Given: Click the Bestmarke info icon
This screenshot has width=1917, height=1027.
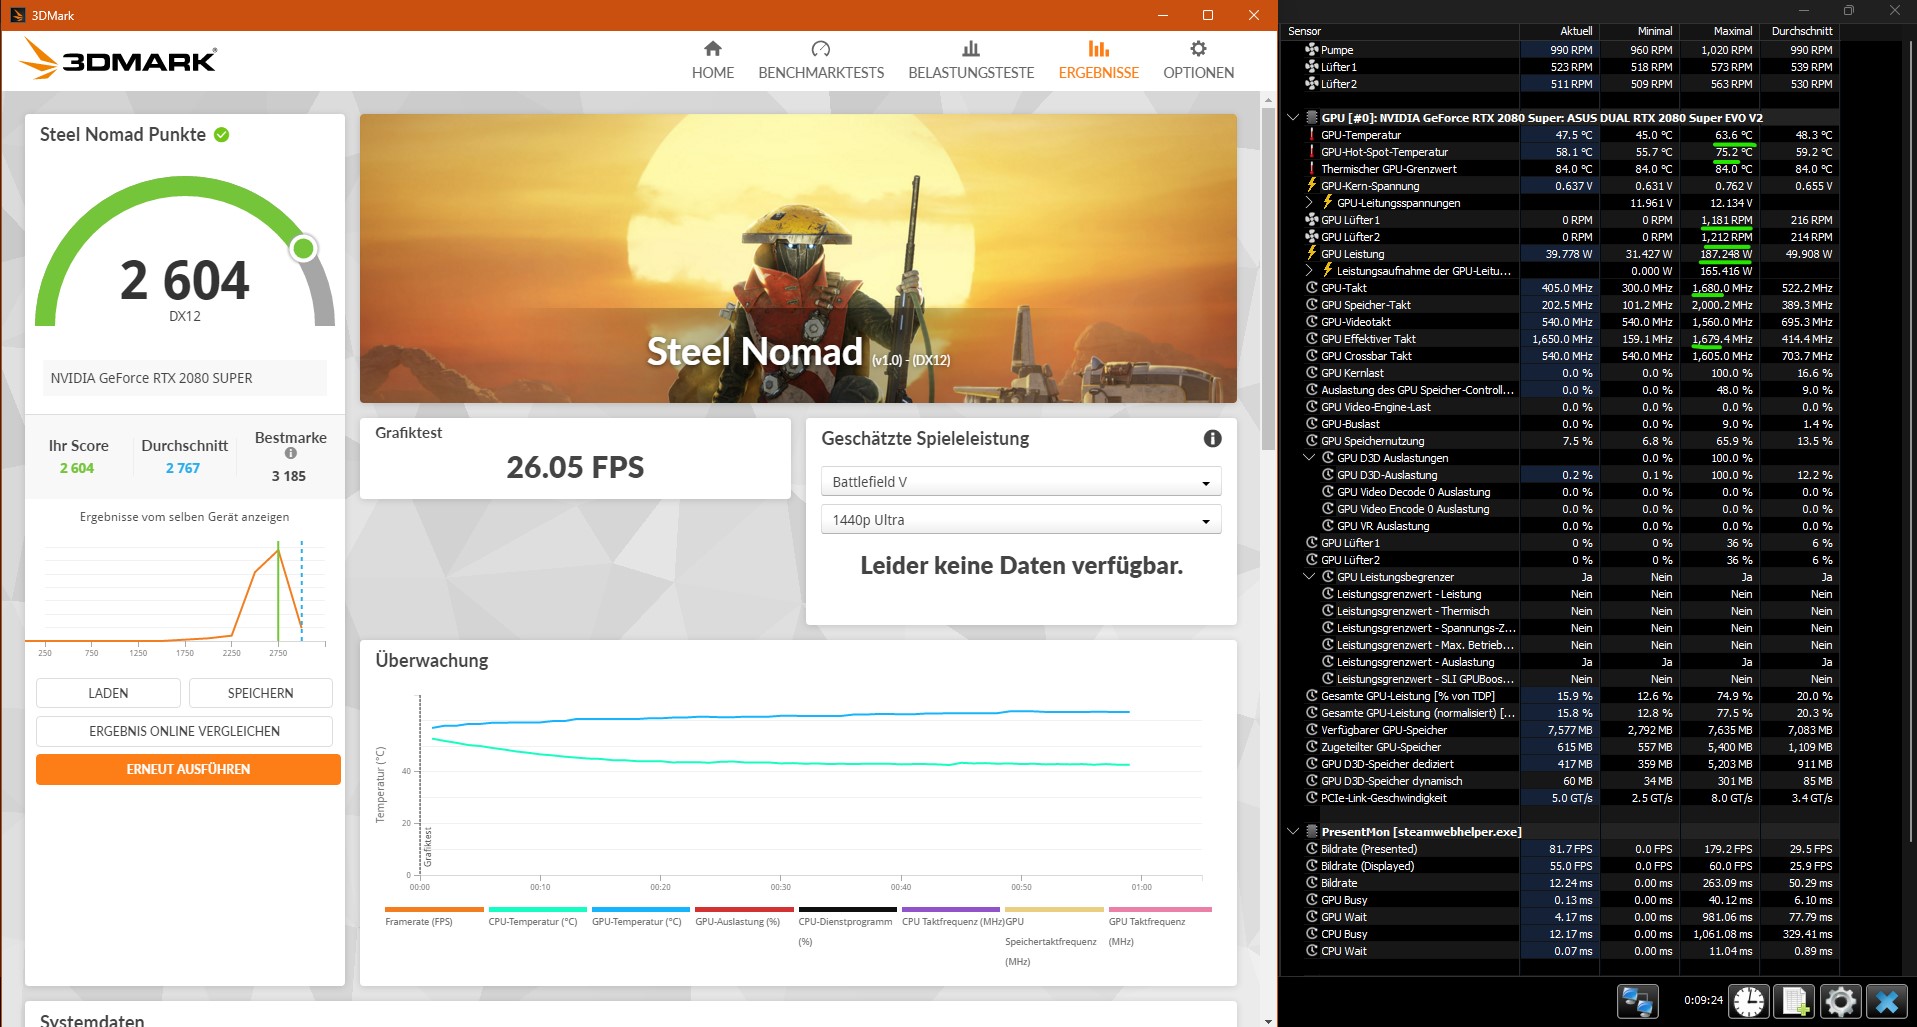Looking at the screenshot, I should 291,453.
